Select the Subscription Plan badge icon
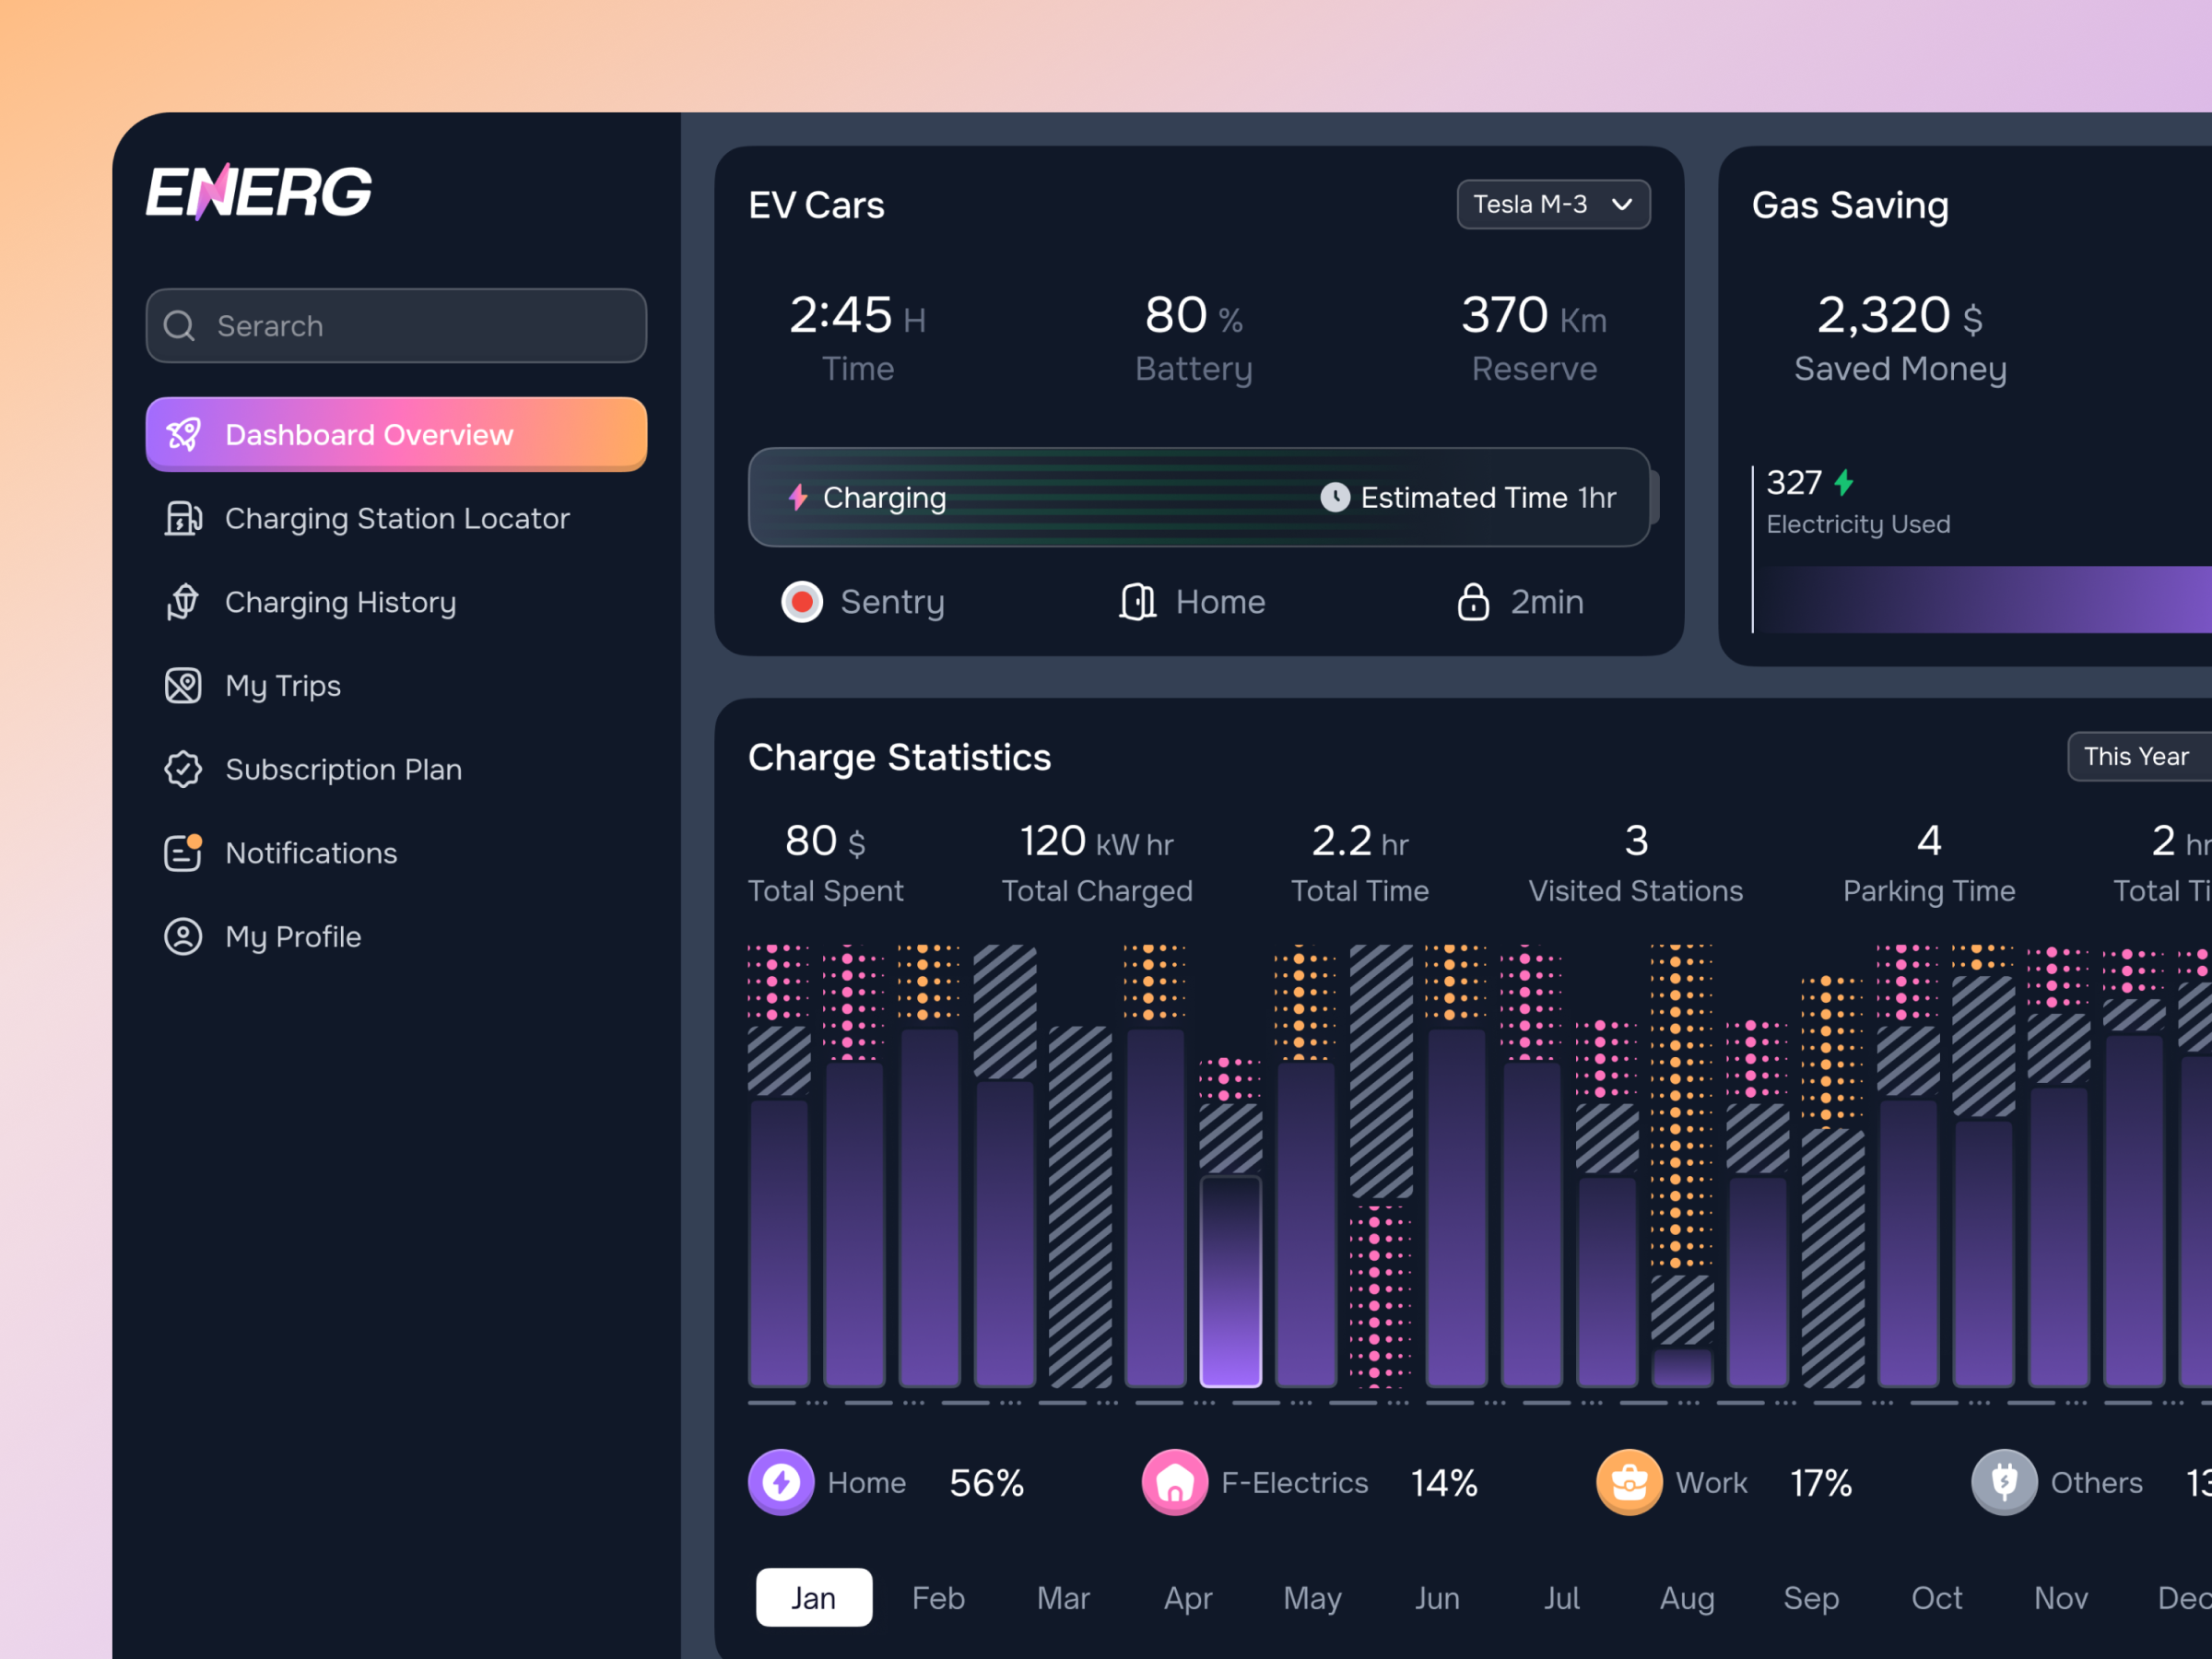The width and height of the screenshot is (2212, 1659). [184, 769]
